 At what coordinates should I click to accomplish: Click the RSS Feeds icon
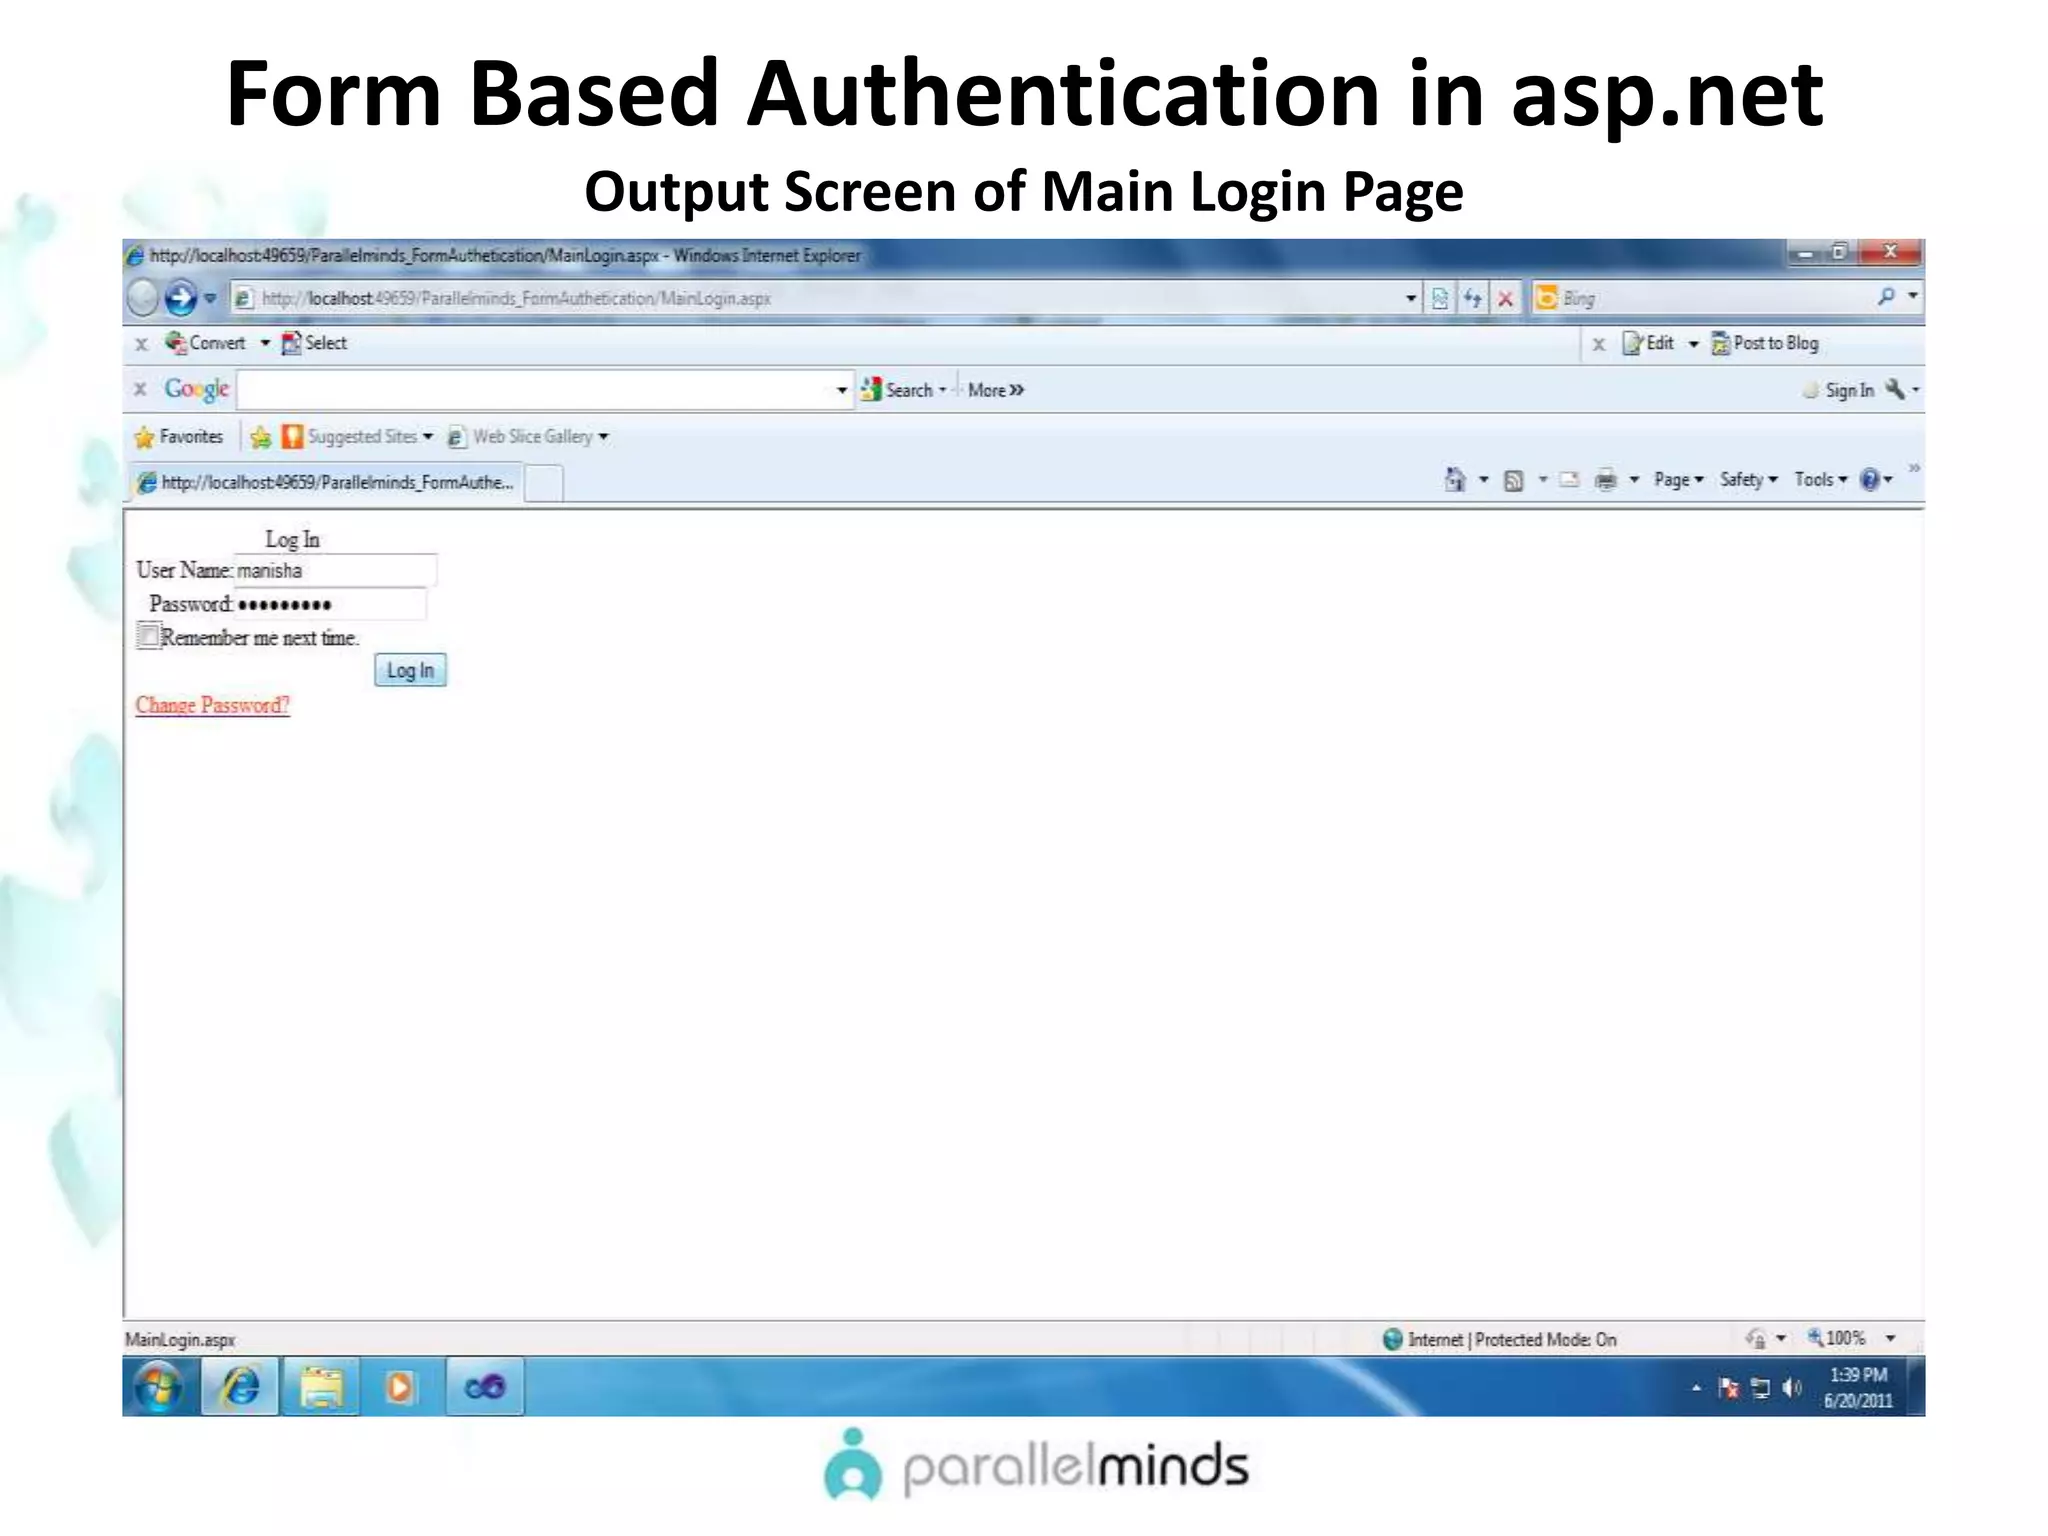click(x=1514, y=480)
